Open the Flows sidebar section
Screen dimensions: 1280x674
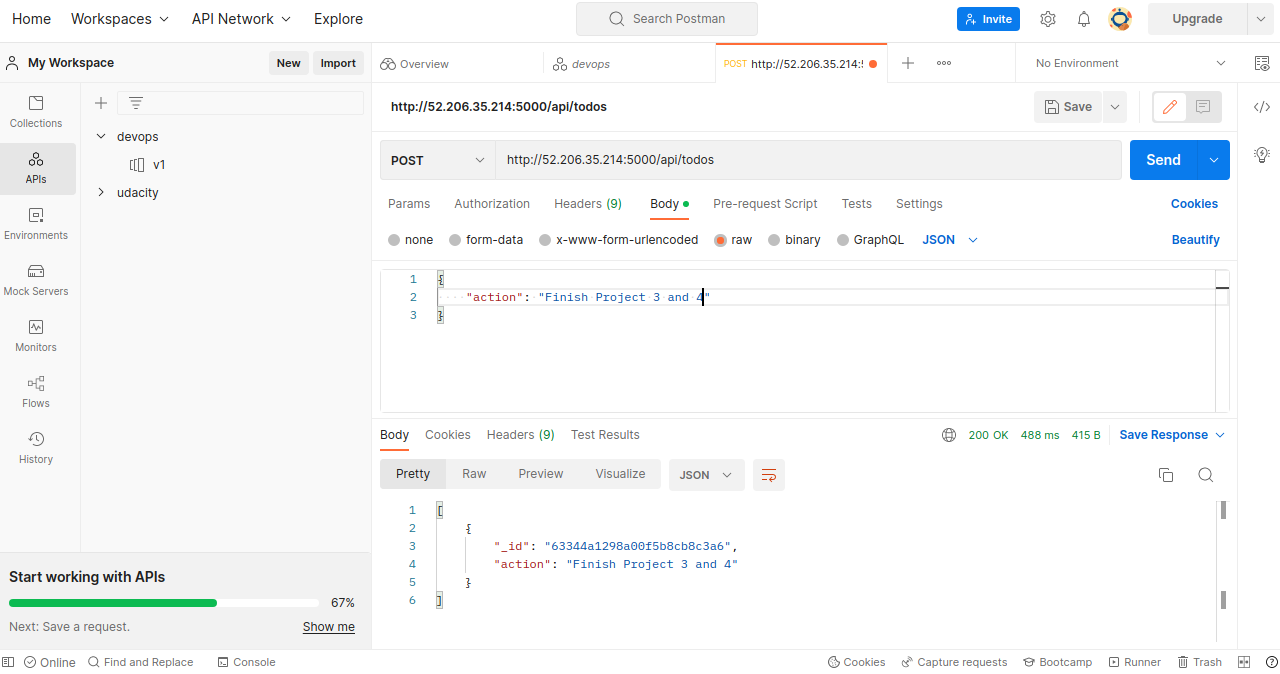pos(36,391)
